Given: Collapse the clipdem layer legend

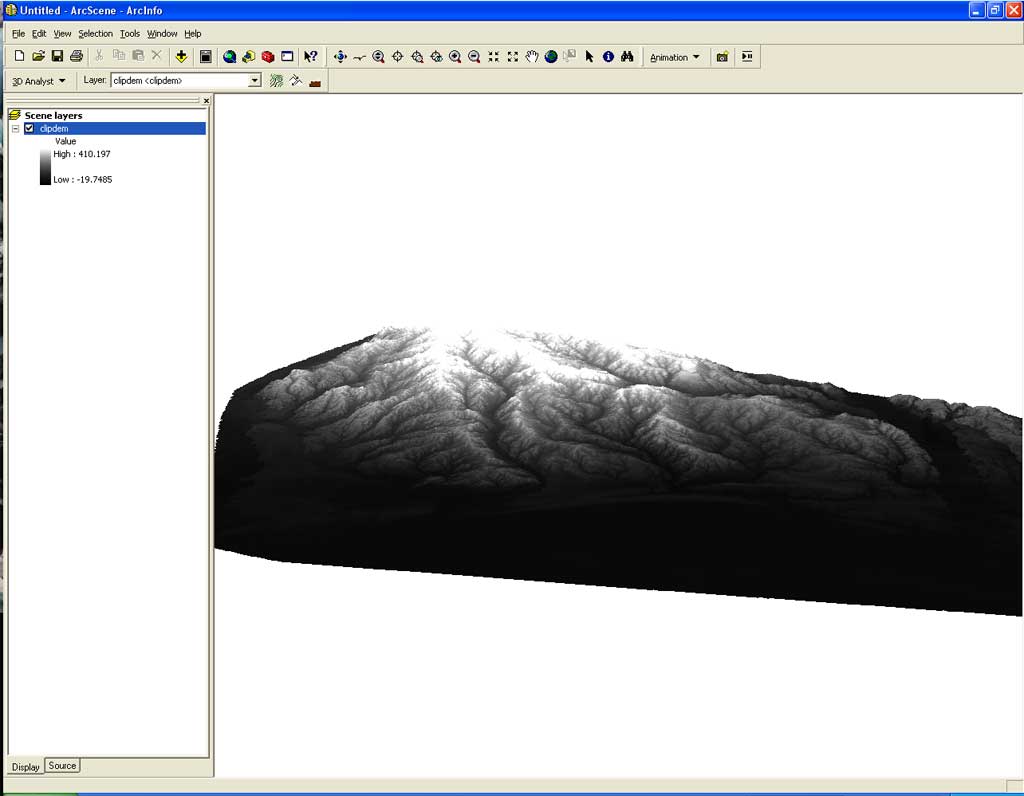Looking at the screenshot, I should click(16, 129).
